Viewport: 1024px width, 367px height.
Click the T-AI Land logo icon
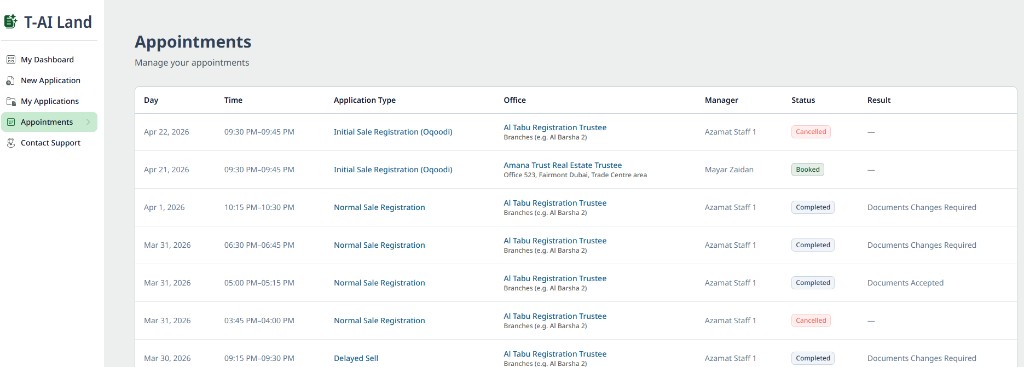[10, 22]
